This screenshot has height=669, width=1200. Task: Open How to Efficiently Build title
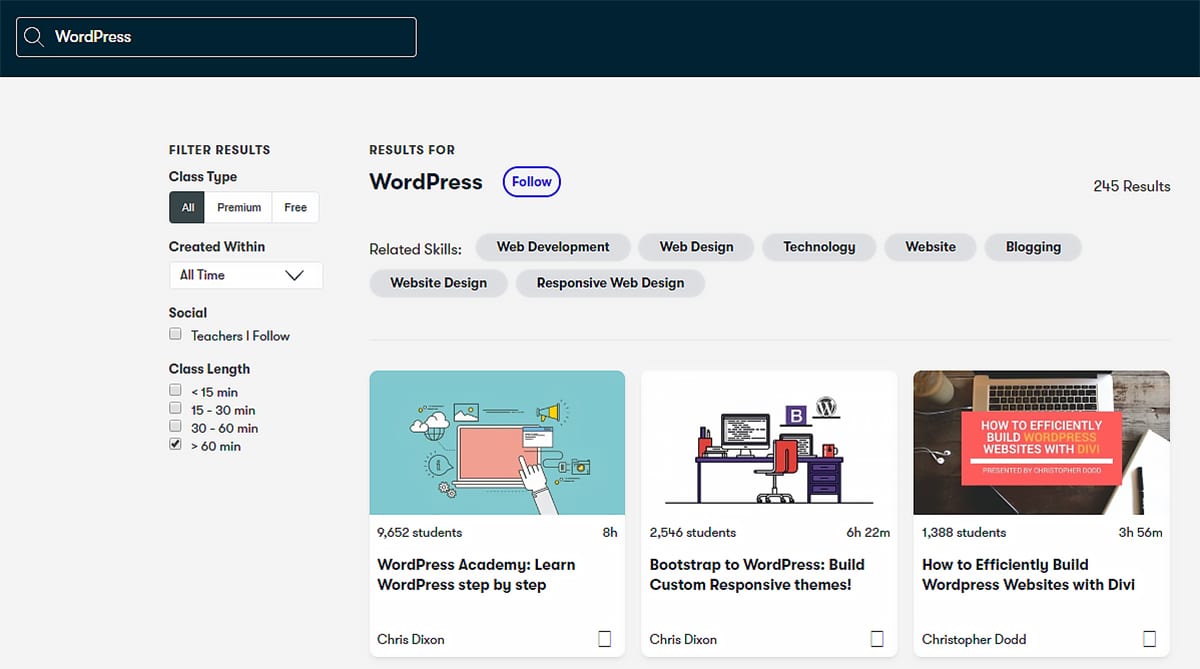[1028, 575]
